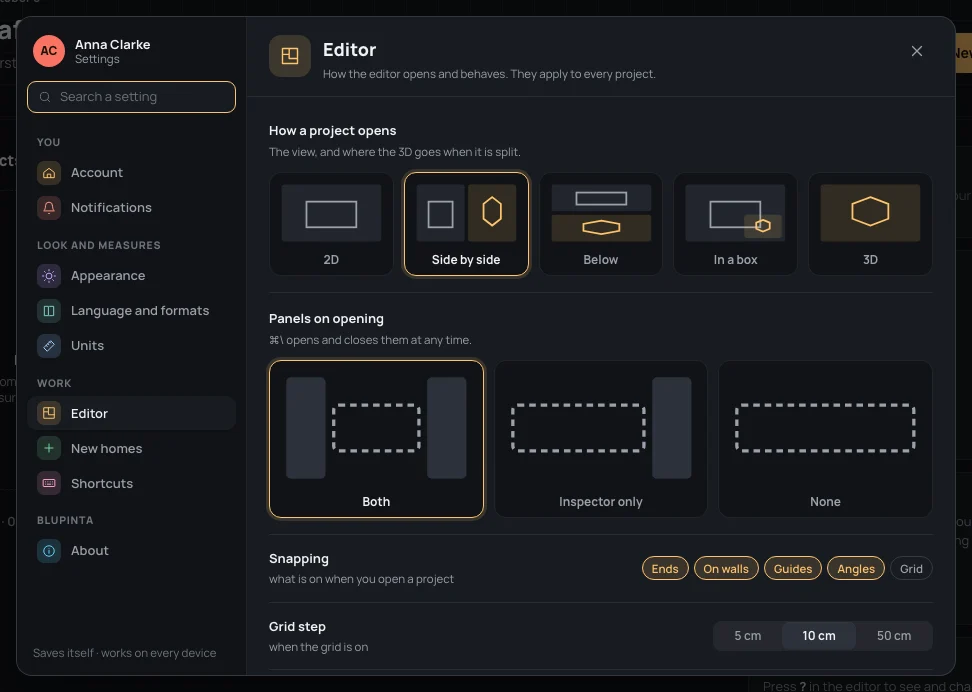Select the Below split layout

(601, 224)
